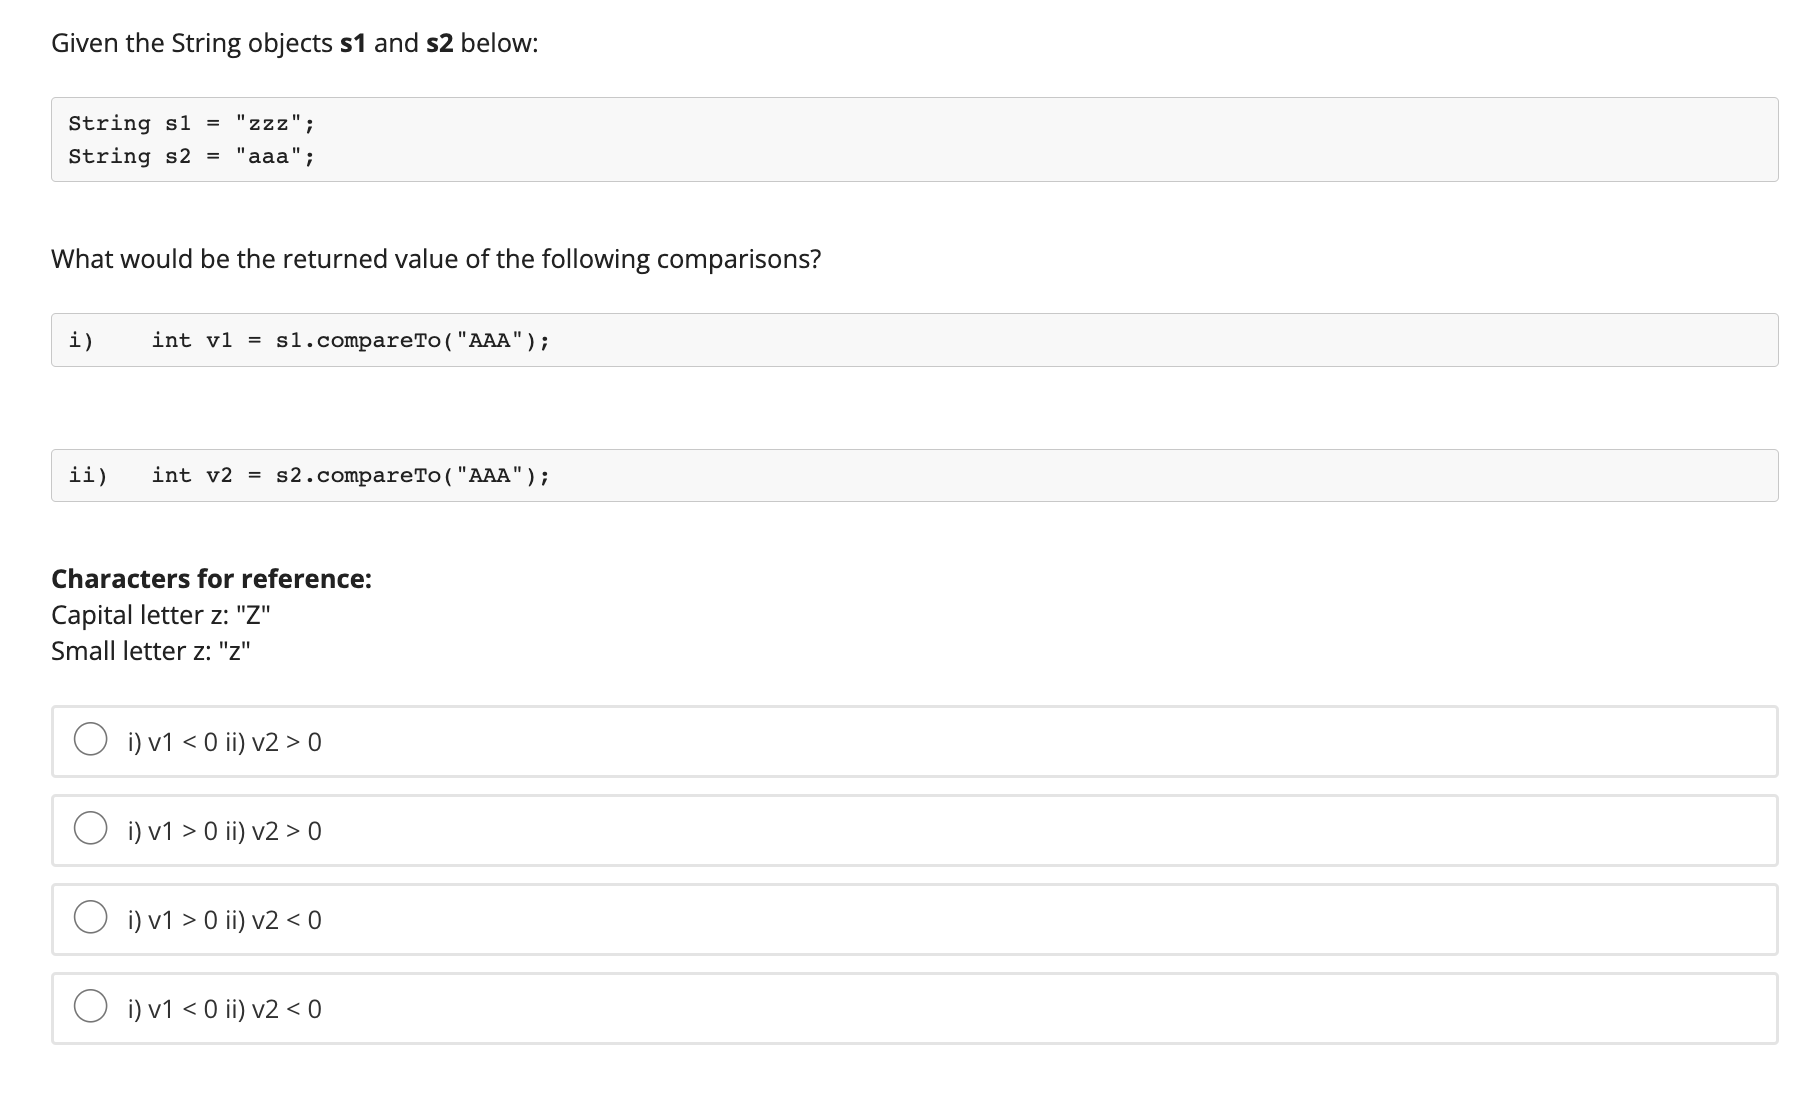The image size is (1820, 1100).
Task: Click the 'Characters for reference:' heading
Action: [x=211, y=579]
